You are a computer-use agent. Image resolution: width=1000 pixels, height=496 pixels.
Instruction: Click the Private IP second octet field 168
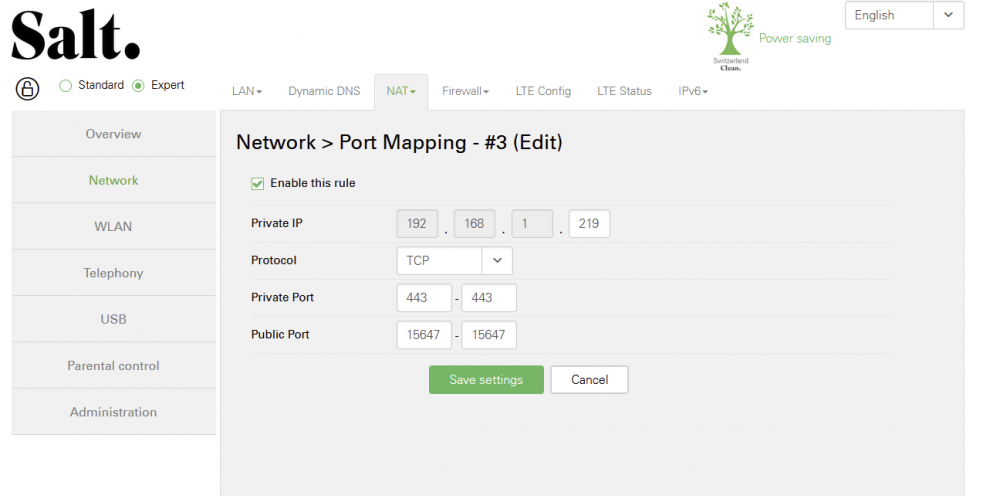click(x=474, y=224)
